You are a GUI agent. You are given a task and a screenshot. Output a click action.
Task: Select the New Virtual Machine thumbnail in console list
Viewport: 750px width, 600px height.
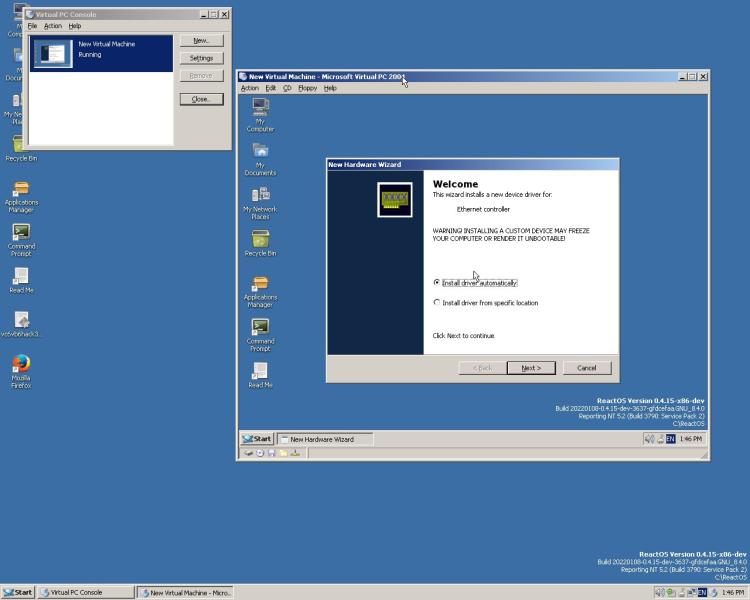(53, 53)
